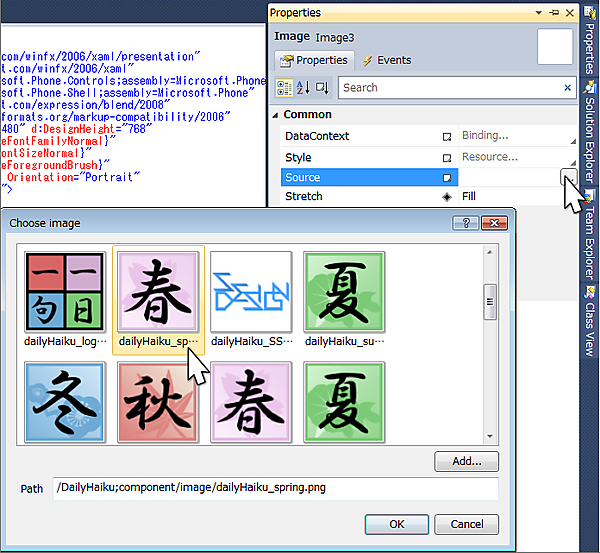This screenshot has height=553, width=600.
Task: Click the property Search box
Action: point(451,88)
